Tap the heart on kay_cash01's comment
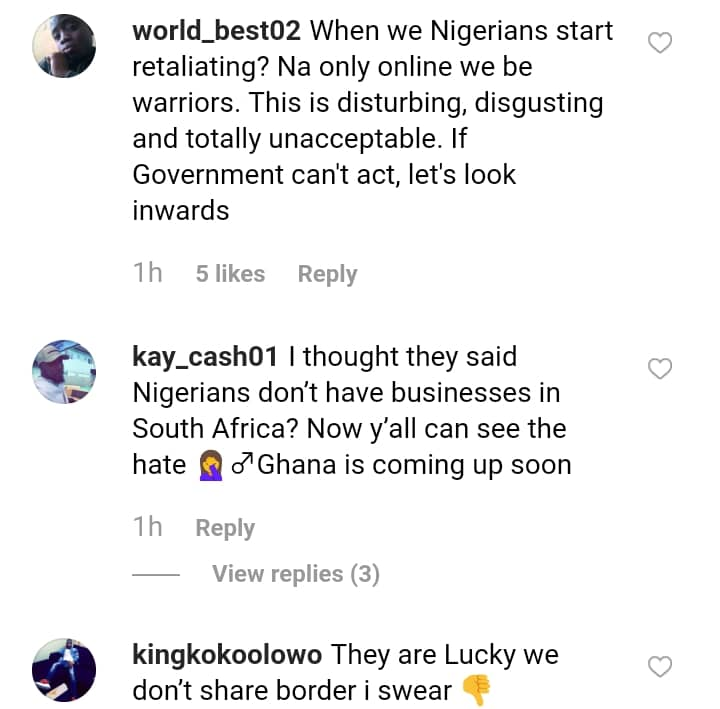 [660, 369]
